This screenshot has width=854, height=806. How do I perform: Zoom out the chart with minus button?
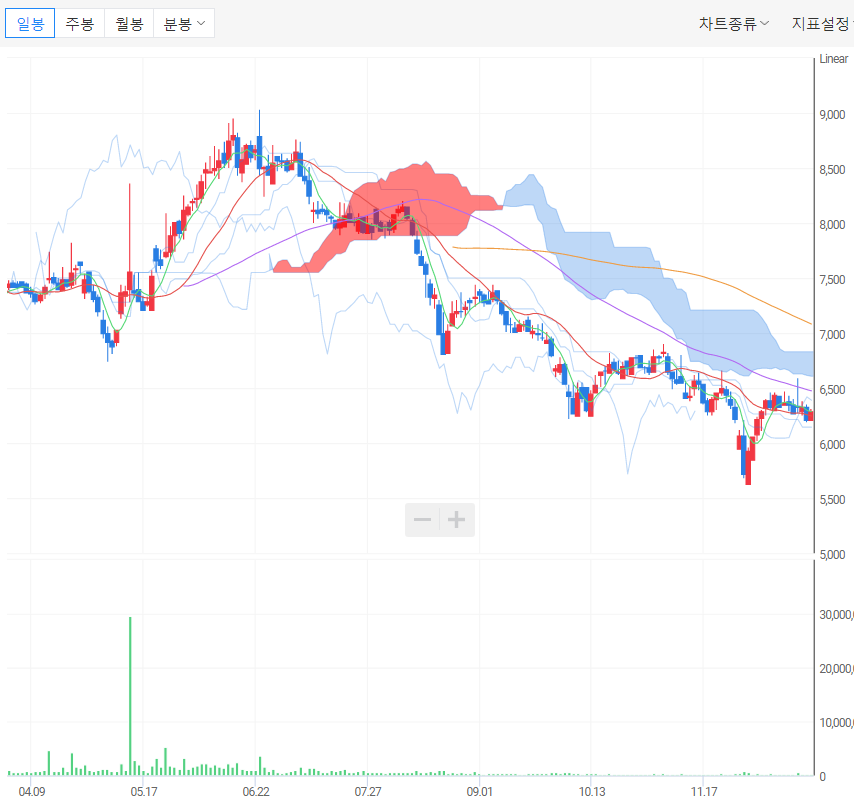423,520
